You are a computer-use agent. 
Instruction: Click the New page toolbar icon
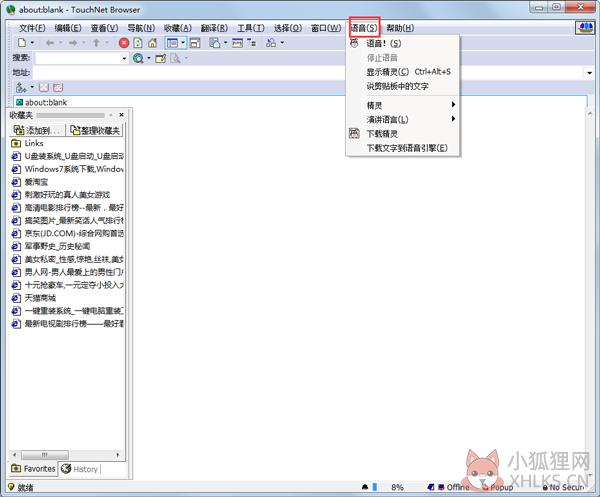[x=22, y=43]
